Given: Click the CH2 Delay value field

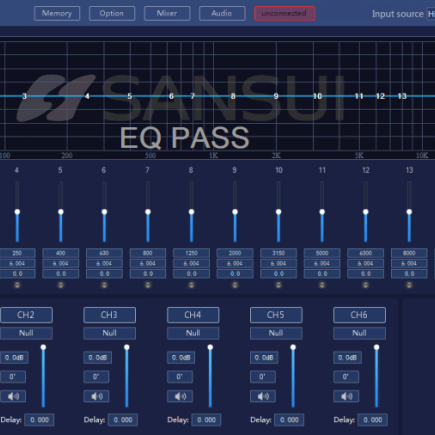Looking at the screenshot, I should point(39,420).
